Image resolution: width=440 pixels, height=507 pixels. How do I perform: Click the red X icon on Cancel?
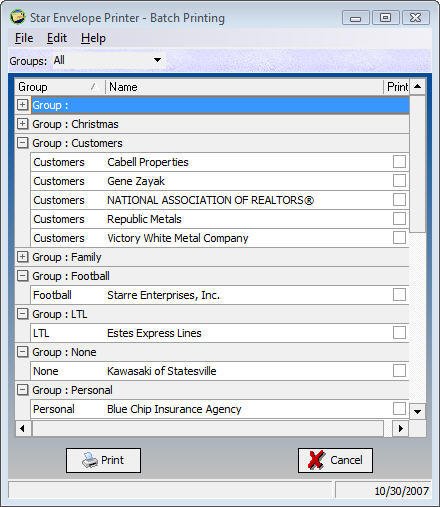(317, 460)
